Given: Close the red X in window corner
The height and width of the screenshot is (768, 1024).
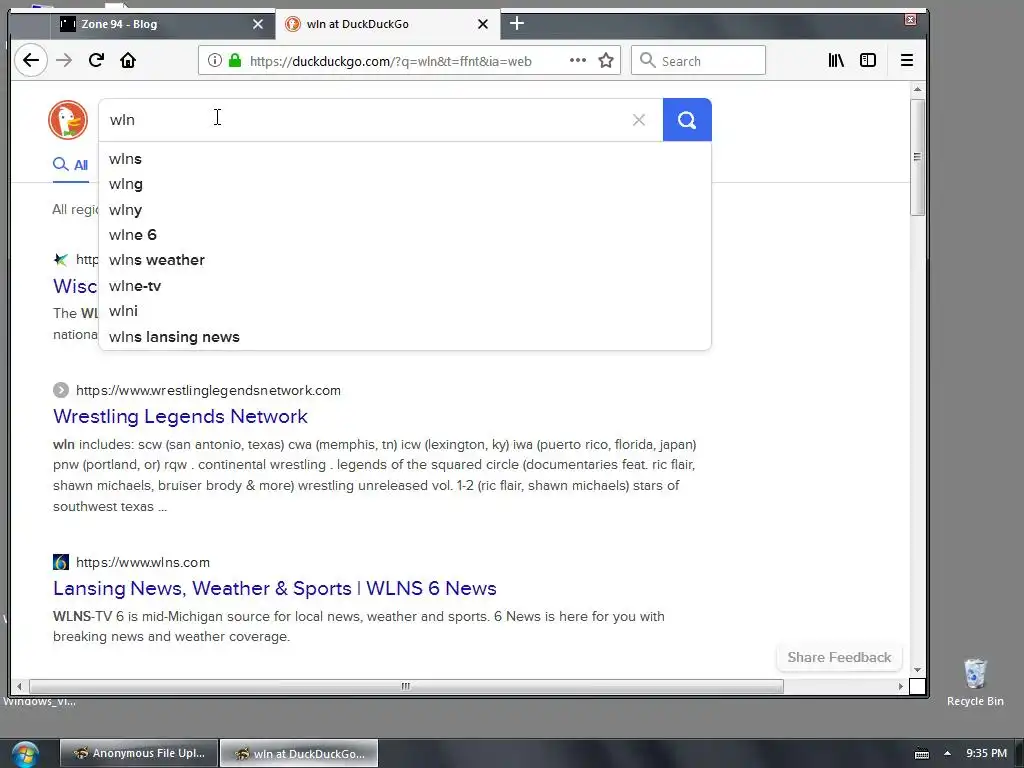Looking at the screenshot, I should click(910, 20).
